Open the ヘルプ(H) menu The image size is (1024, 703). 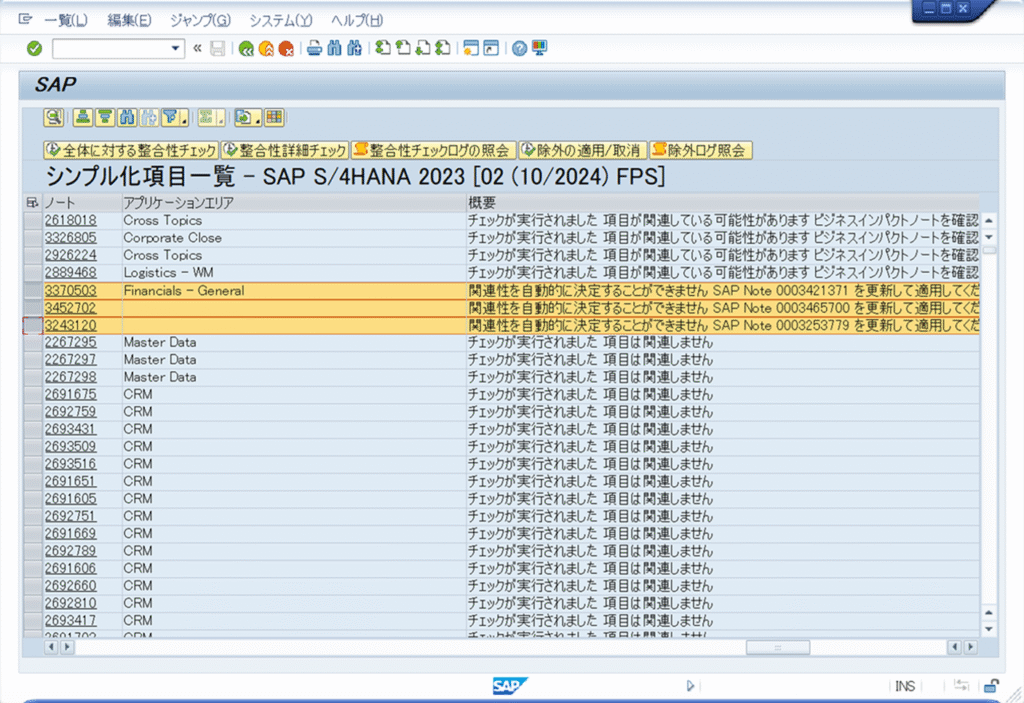357,20
